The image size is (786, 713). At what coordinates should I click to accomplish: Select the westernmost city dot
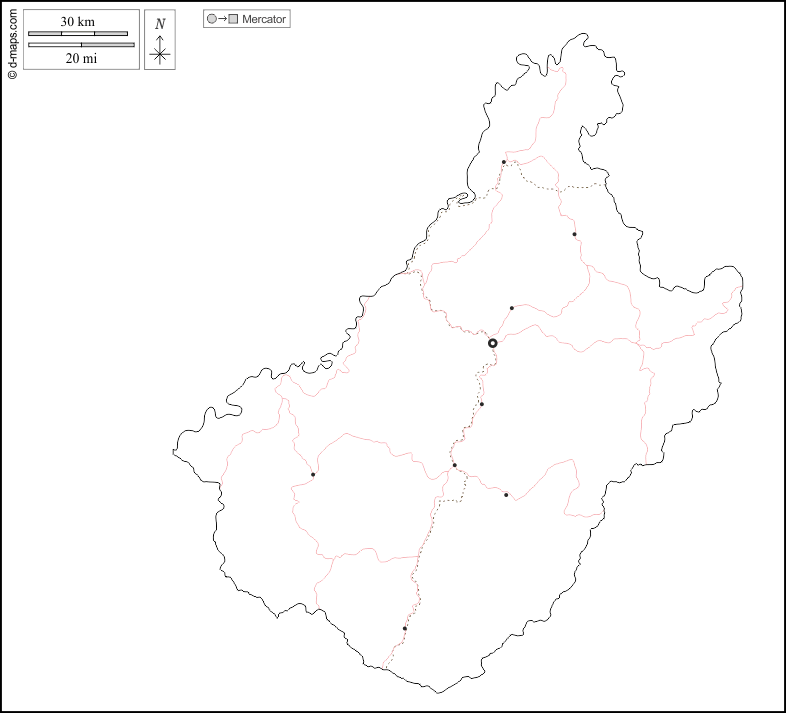pos(313,475)
